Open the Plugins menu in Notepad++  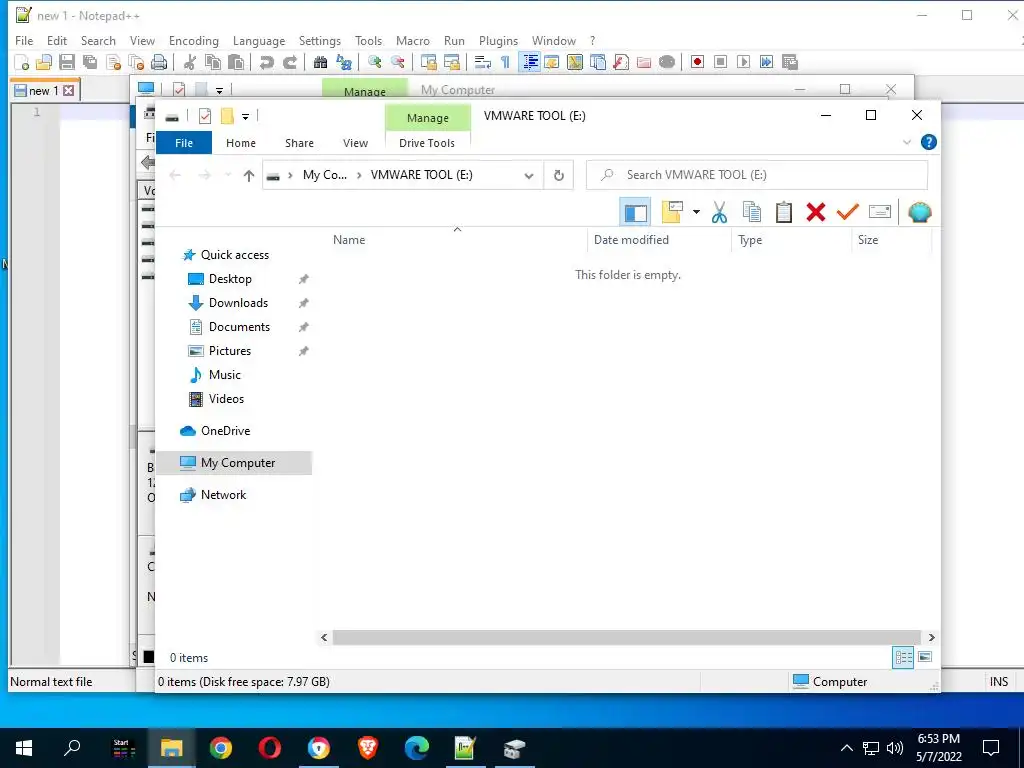[498, 40]
